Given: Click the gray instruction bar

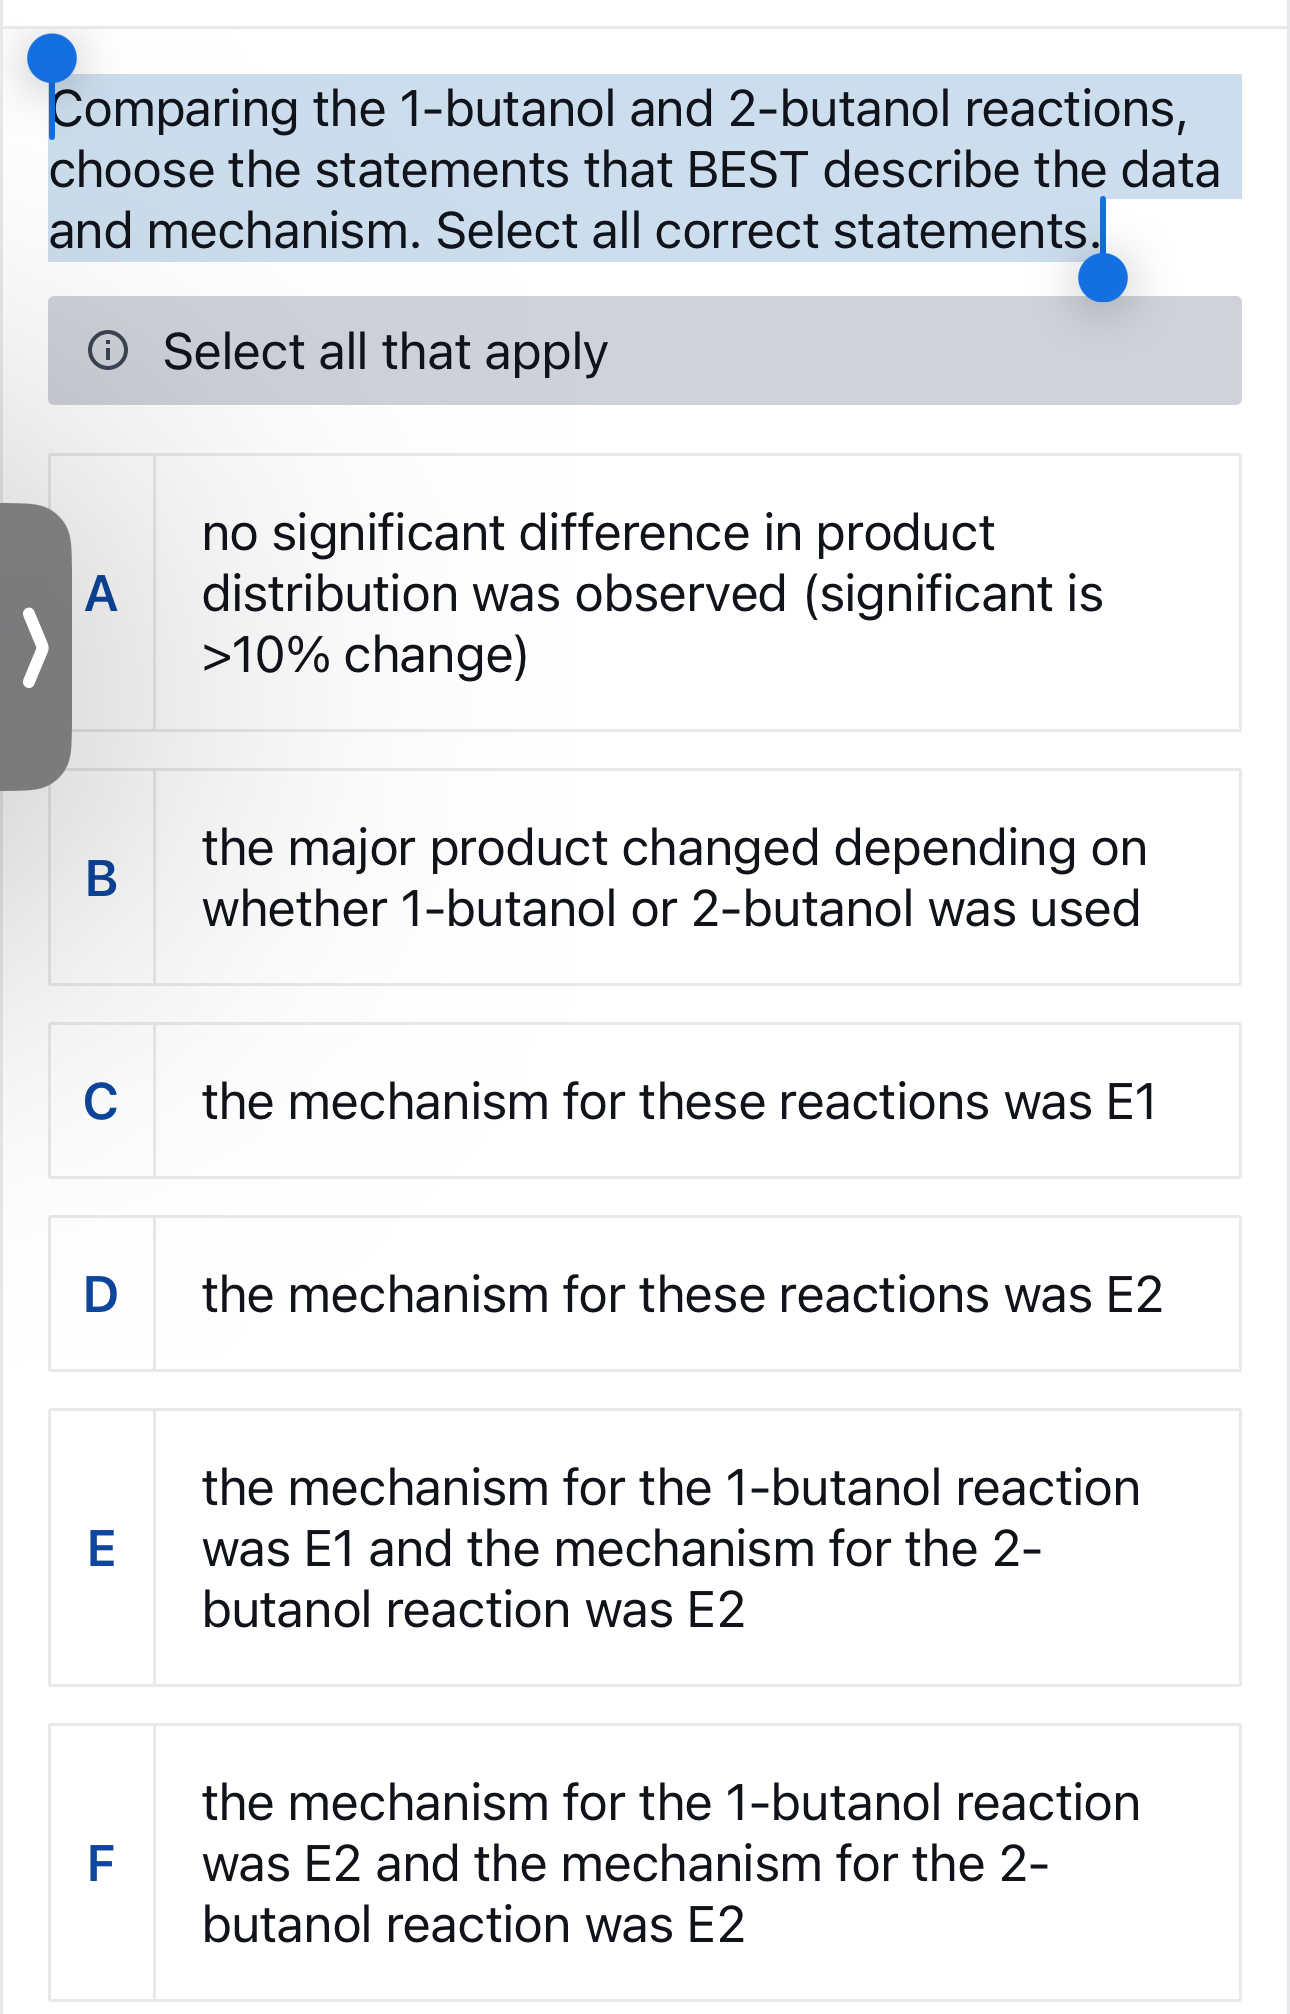Looking at the screenshot, I should click(x=645, y=352).
